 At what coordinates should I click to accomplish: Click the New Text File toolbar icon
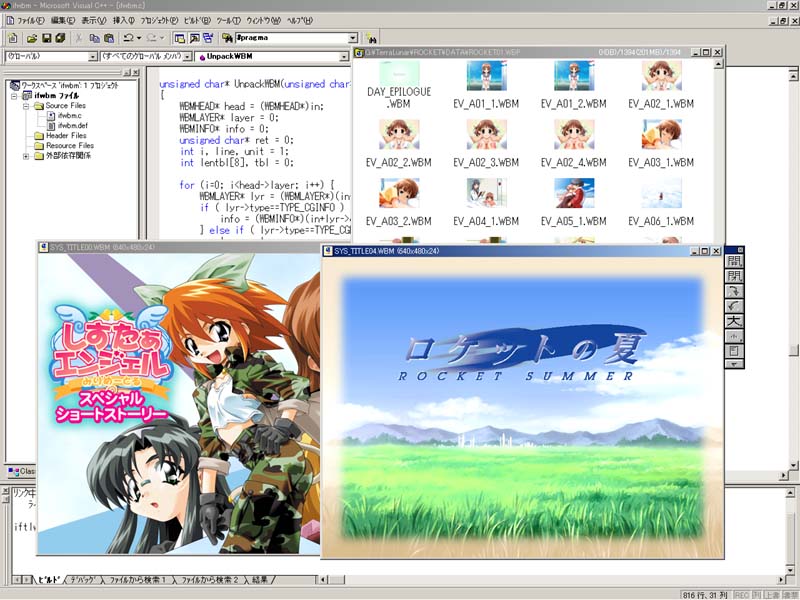(x=13, y=38)
